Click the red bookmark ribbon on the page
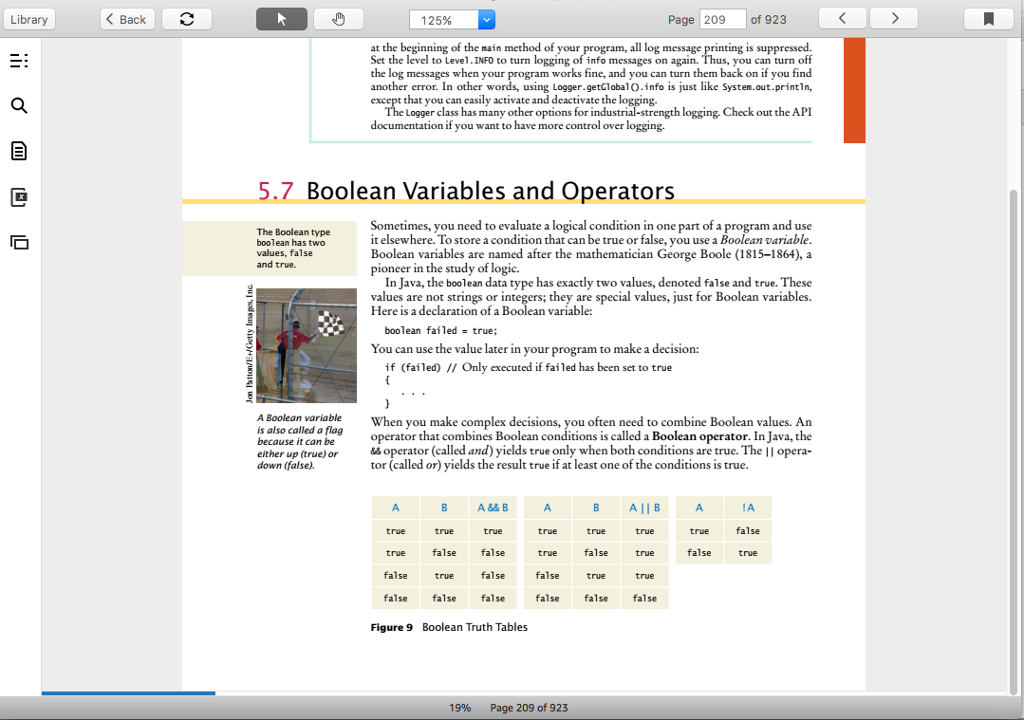The height and width of the screenshot is (720, 1024). click(853, 90)
